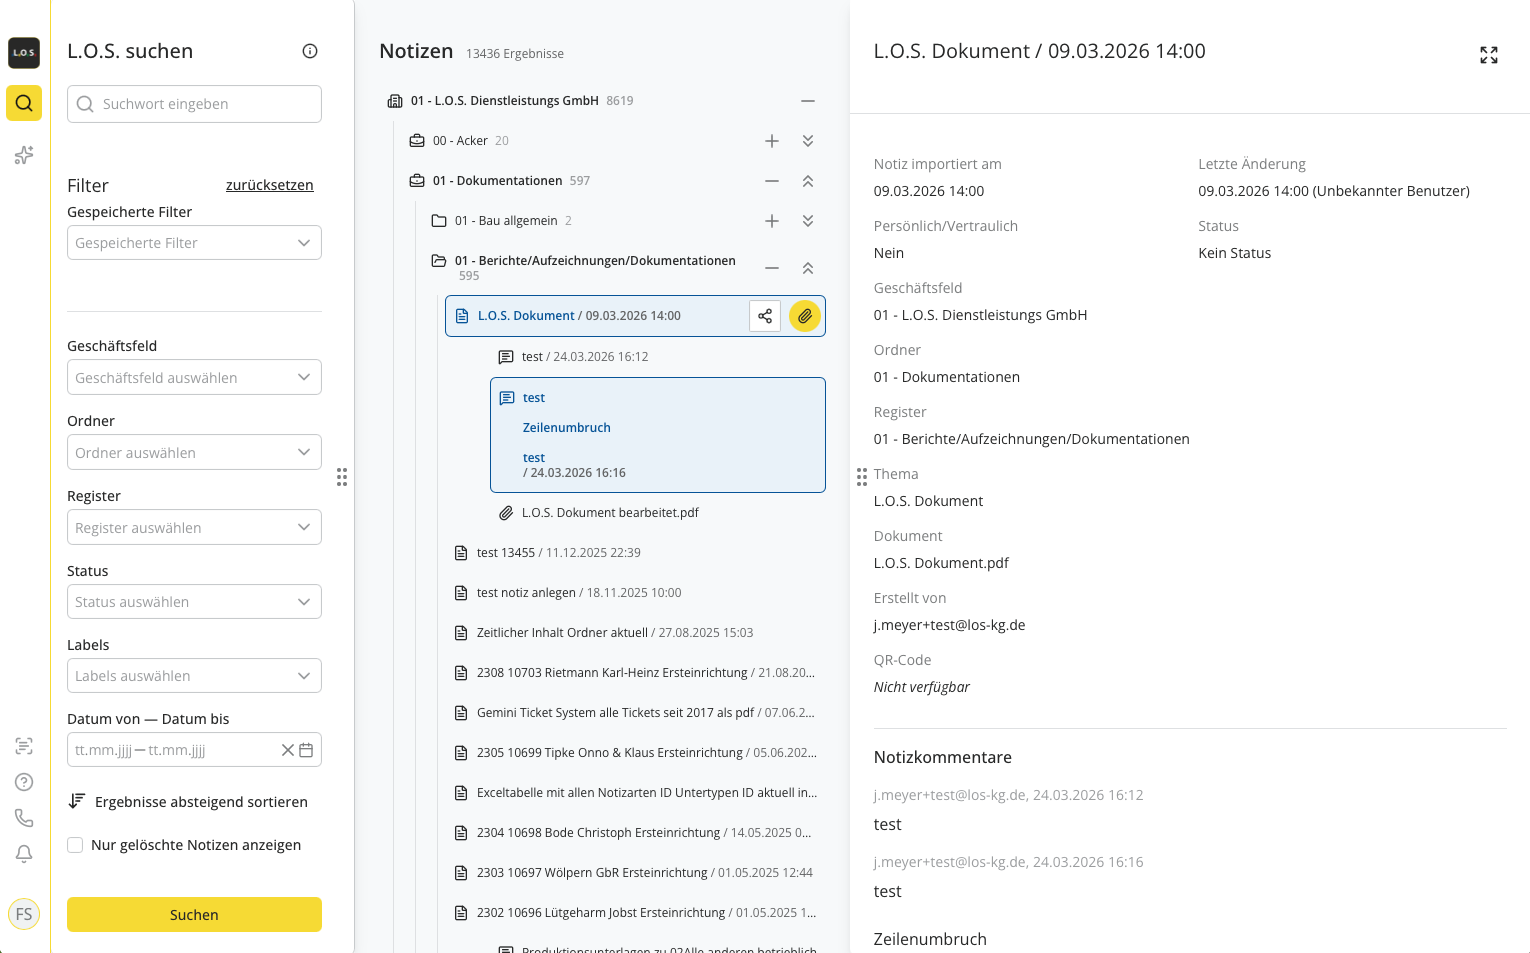This screenshot has height=953, width=1530.
Task: Click comment icon of test 24.03.2026 16:12
Action: (x=506, y=357)
